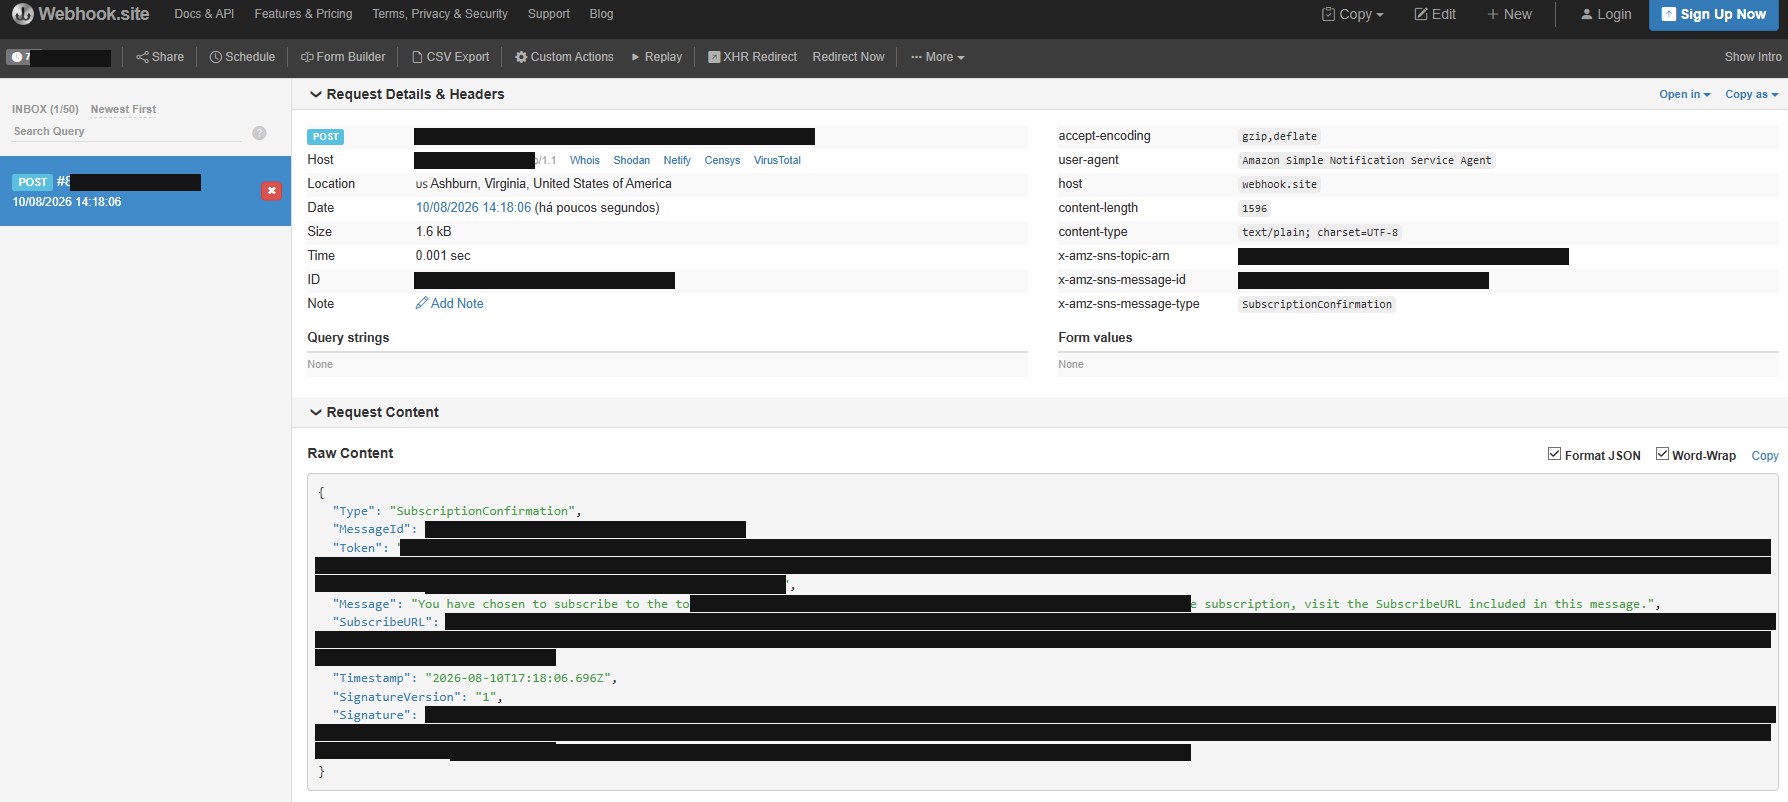Click the Login link
The width and height of the screenshot is (1788, 802).
pyautogui.click(x=1606, y=14)
